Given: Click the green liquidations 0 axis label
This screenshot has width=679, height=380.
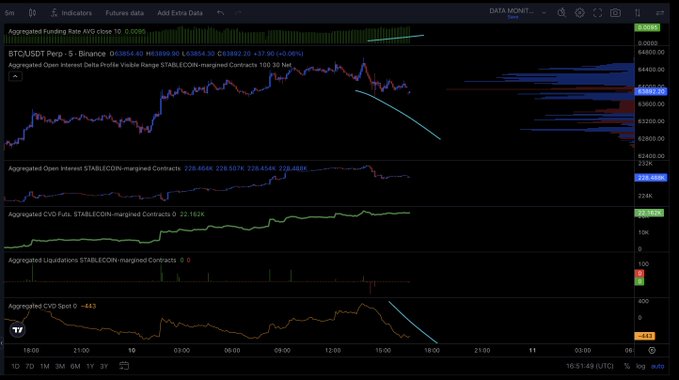Looking at the screenshot, I should [639, 281].
